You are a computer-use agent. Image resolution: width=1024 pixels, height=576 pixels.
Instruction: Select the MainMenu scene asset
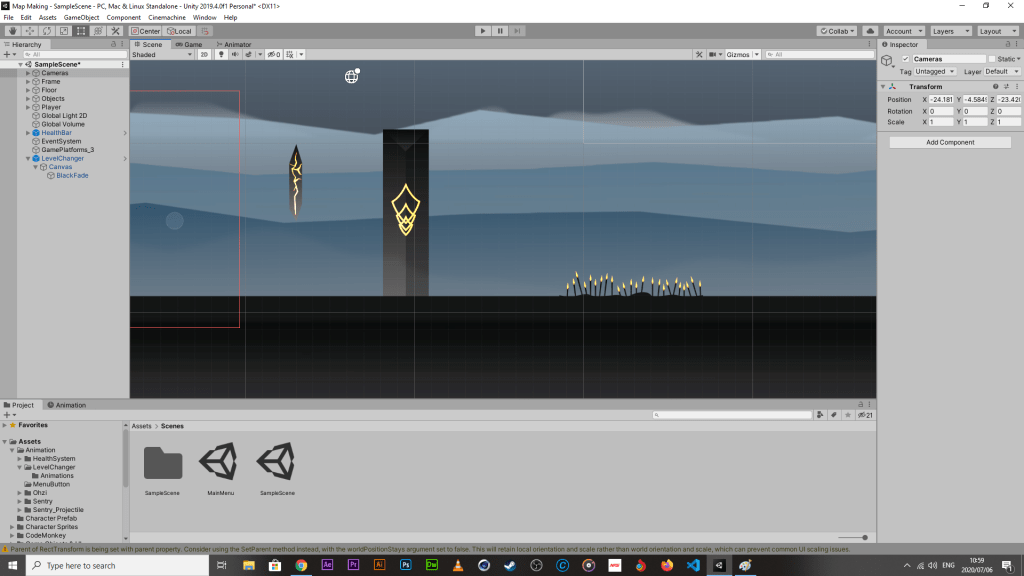[x=219, y=464]
